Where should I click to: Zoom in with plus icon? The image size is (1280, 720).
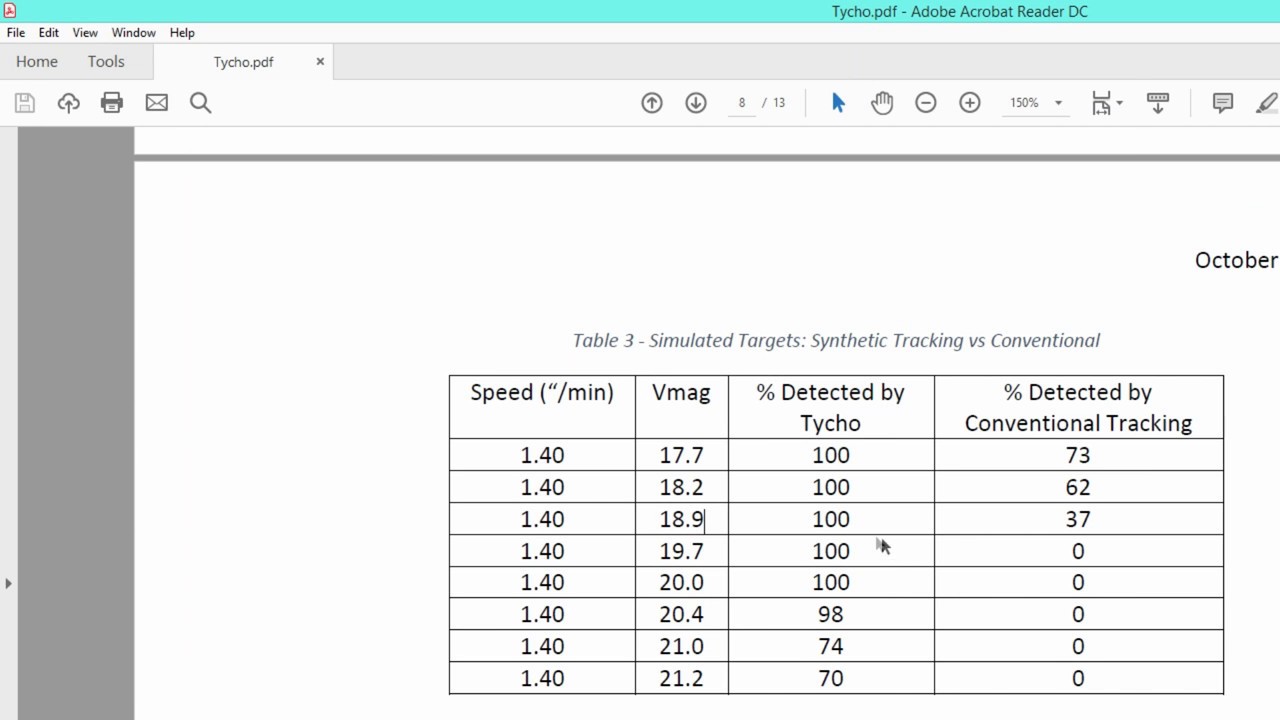[x=970, y=102]
